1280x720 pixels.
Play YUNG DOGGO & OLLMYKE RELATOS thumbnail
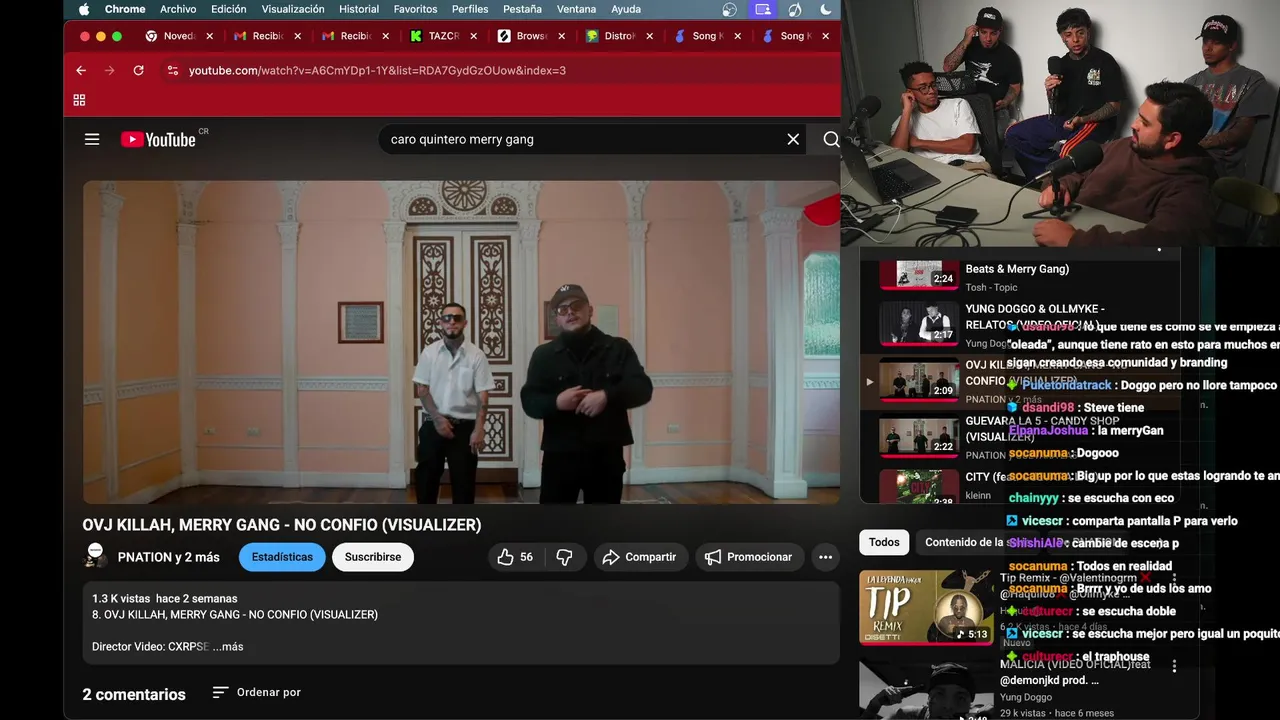(x=918, y=323)
